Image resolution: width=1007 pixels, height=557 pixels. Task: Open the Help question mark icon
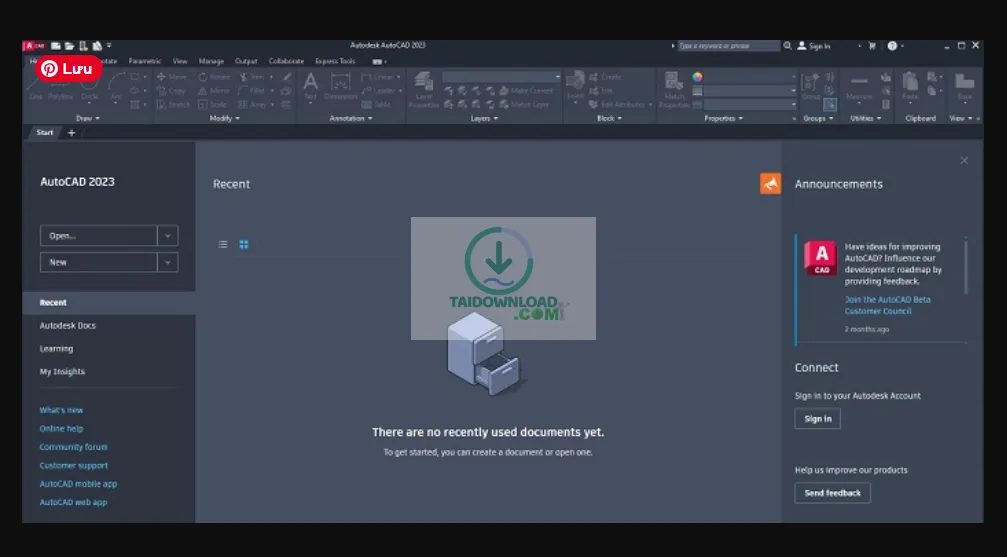(892, 46)
